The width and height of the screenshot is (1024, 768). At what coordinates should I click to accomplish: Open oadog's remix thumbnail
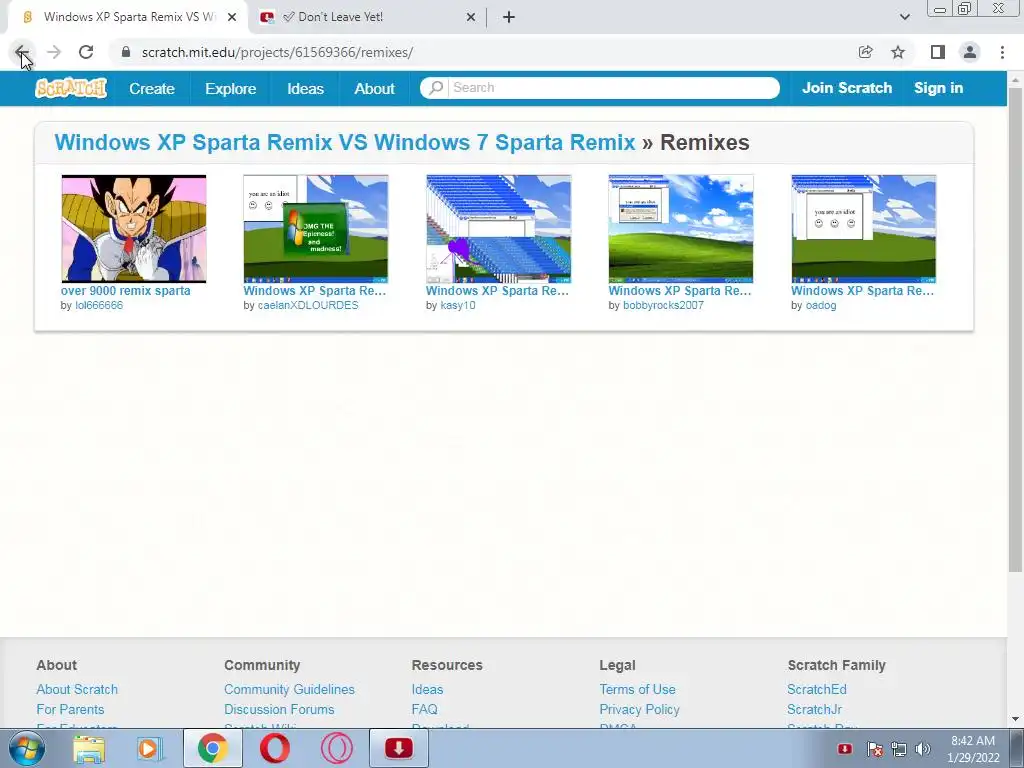[x=863, y=229]
